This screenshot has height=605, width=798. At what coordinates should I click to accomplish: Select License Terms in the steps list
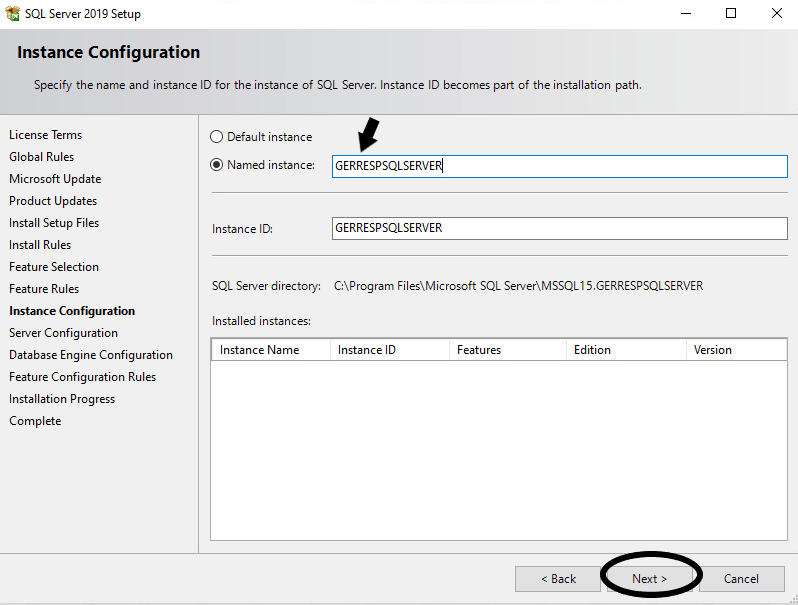point(45,135)
